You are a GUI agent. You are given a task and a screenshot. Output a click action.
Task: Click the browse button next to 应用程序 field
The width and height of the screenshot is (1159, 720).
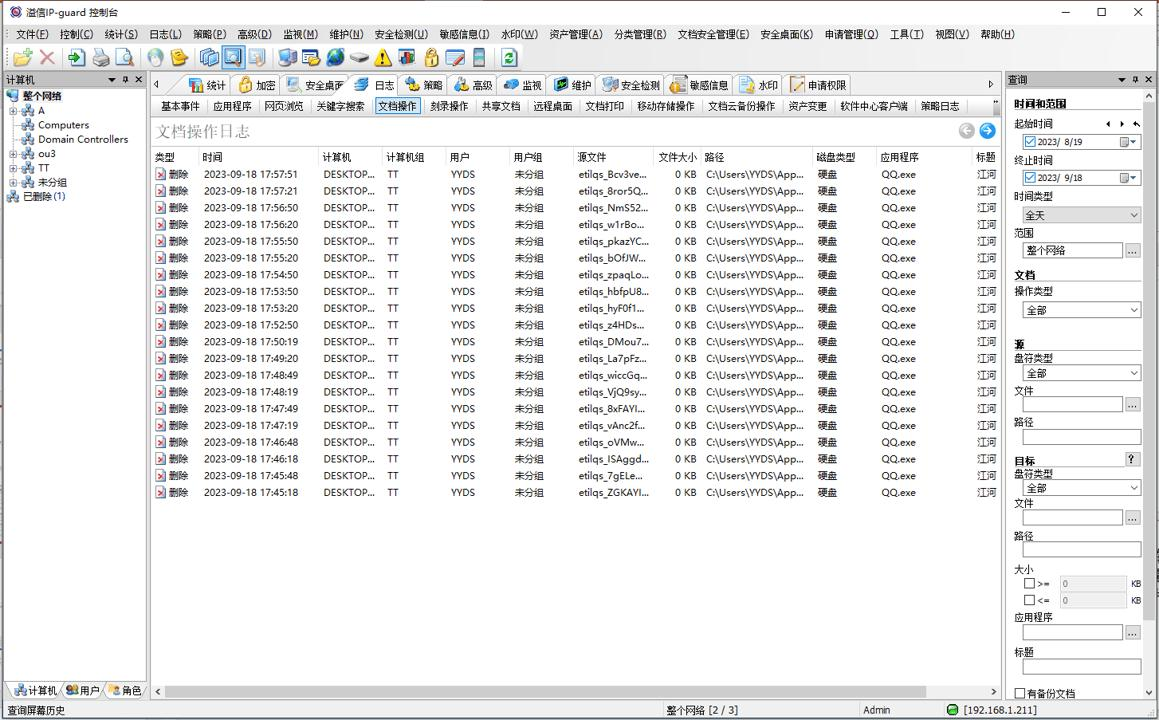(x=1133, y=632)
